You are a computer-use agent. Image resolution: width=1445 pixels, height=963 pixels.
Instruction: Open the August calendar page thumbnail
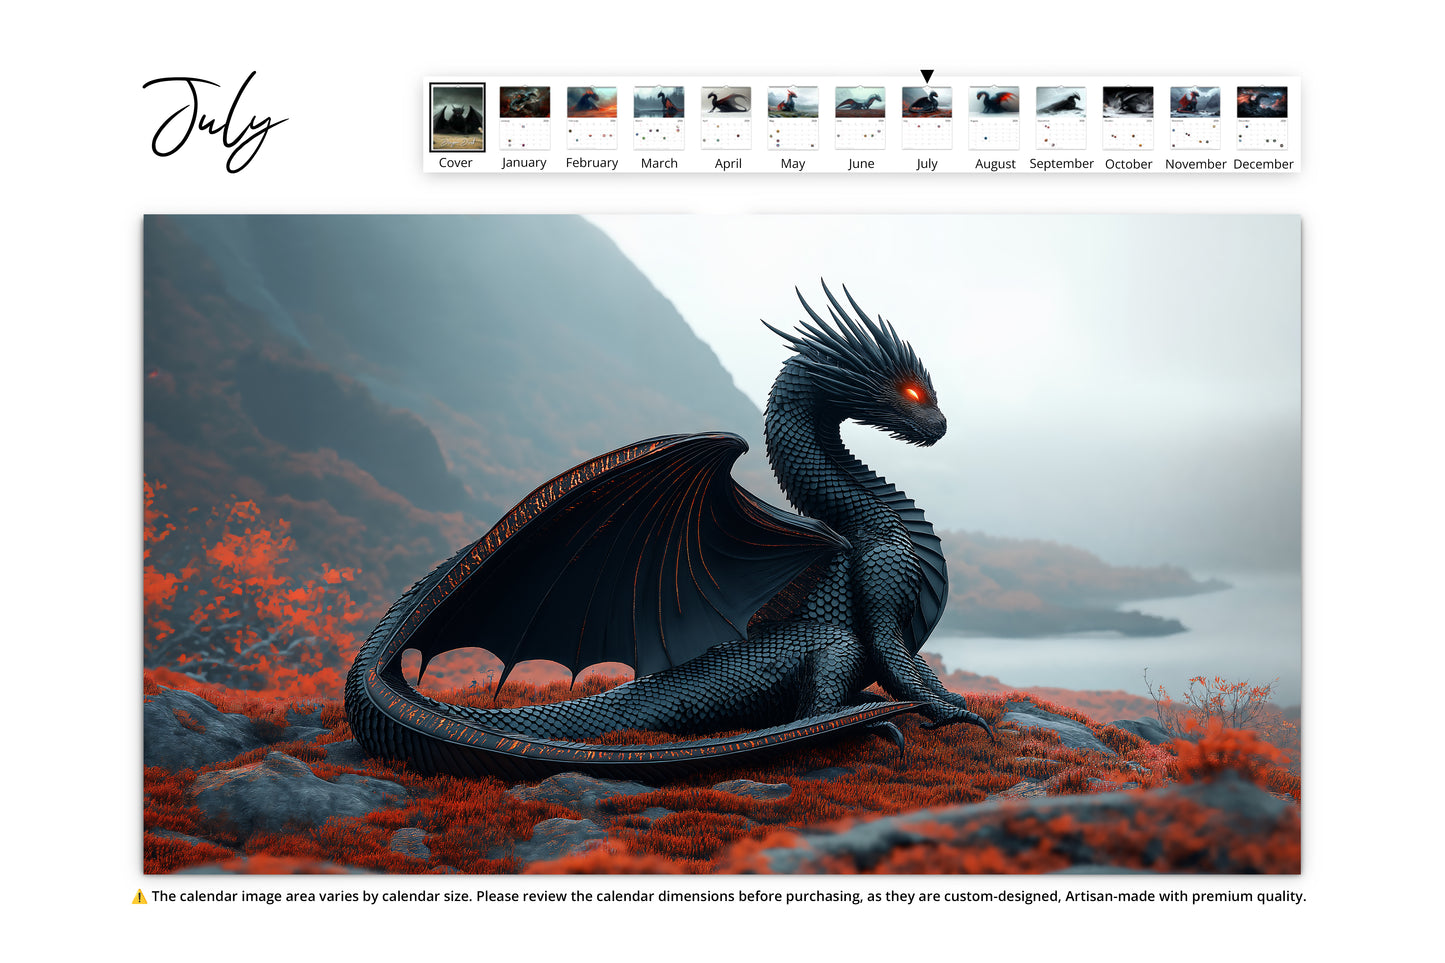[994, 118]
